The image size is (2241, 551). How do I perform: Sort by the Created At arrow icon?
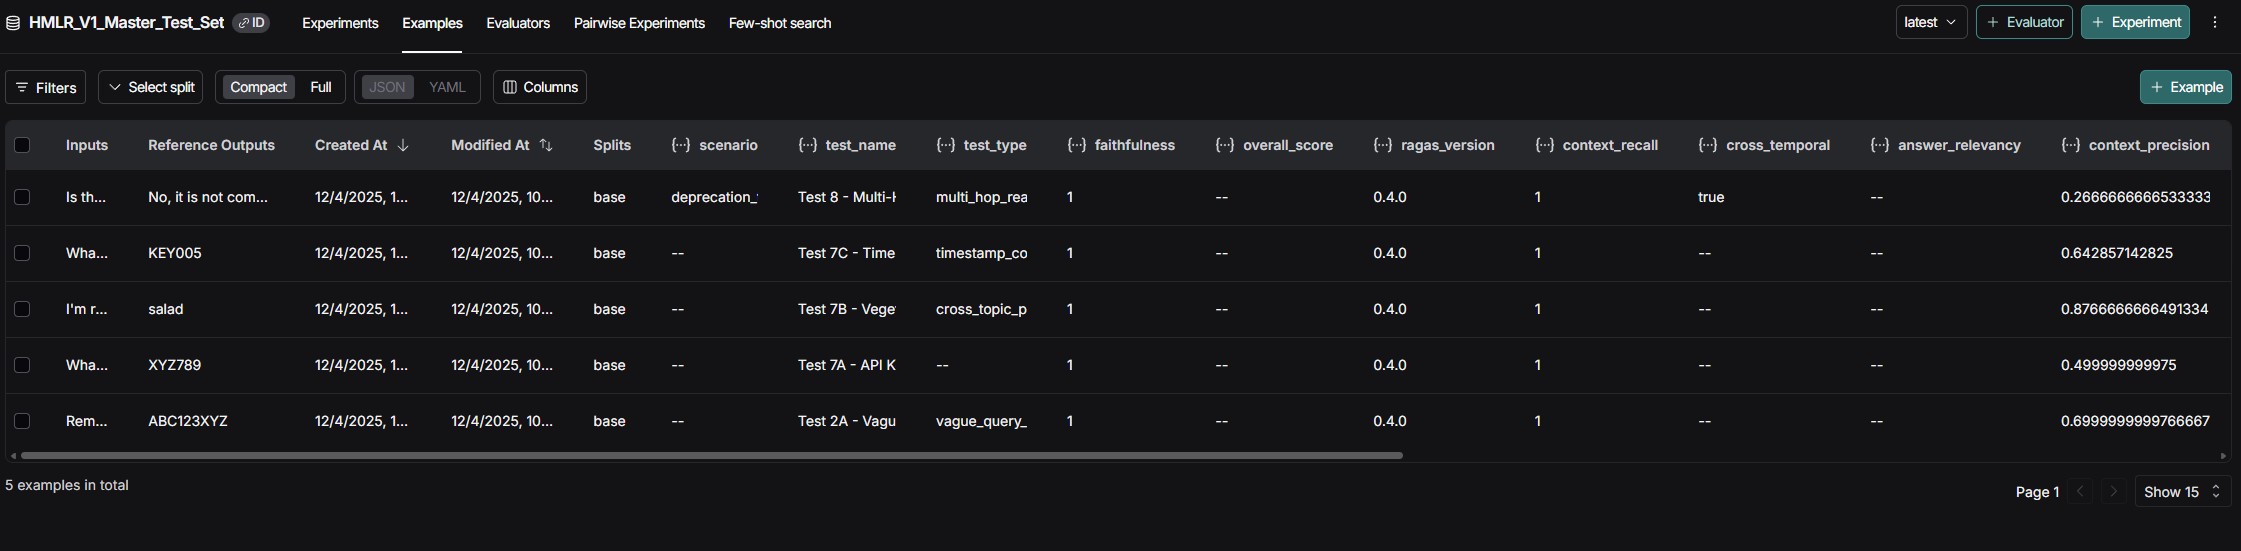403,145
